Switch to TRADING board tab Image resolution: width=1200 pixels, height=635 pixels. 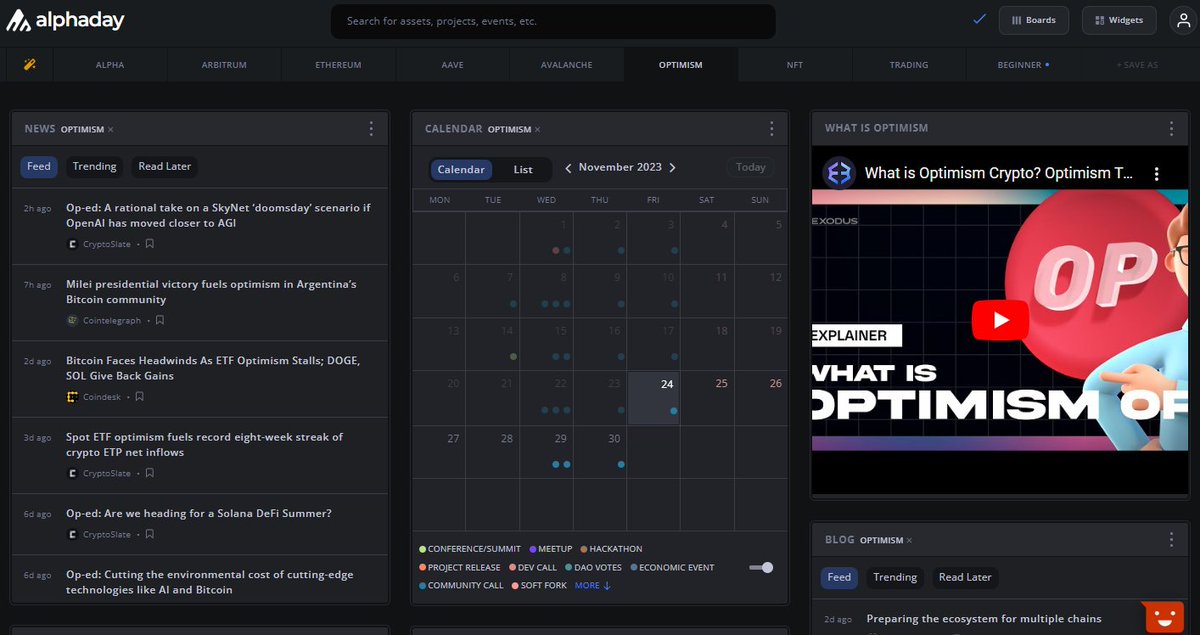pyautogui.click(x=909, y=65)
